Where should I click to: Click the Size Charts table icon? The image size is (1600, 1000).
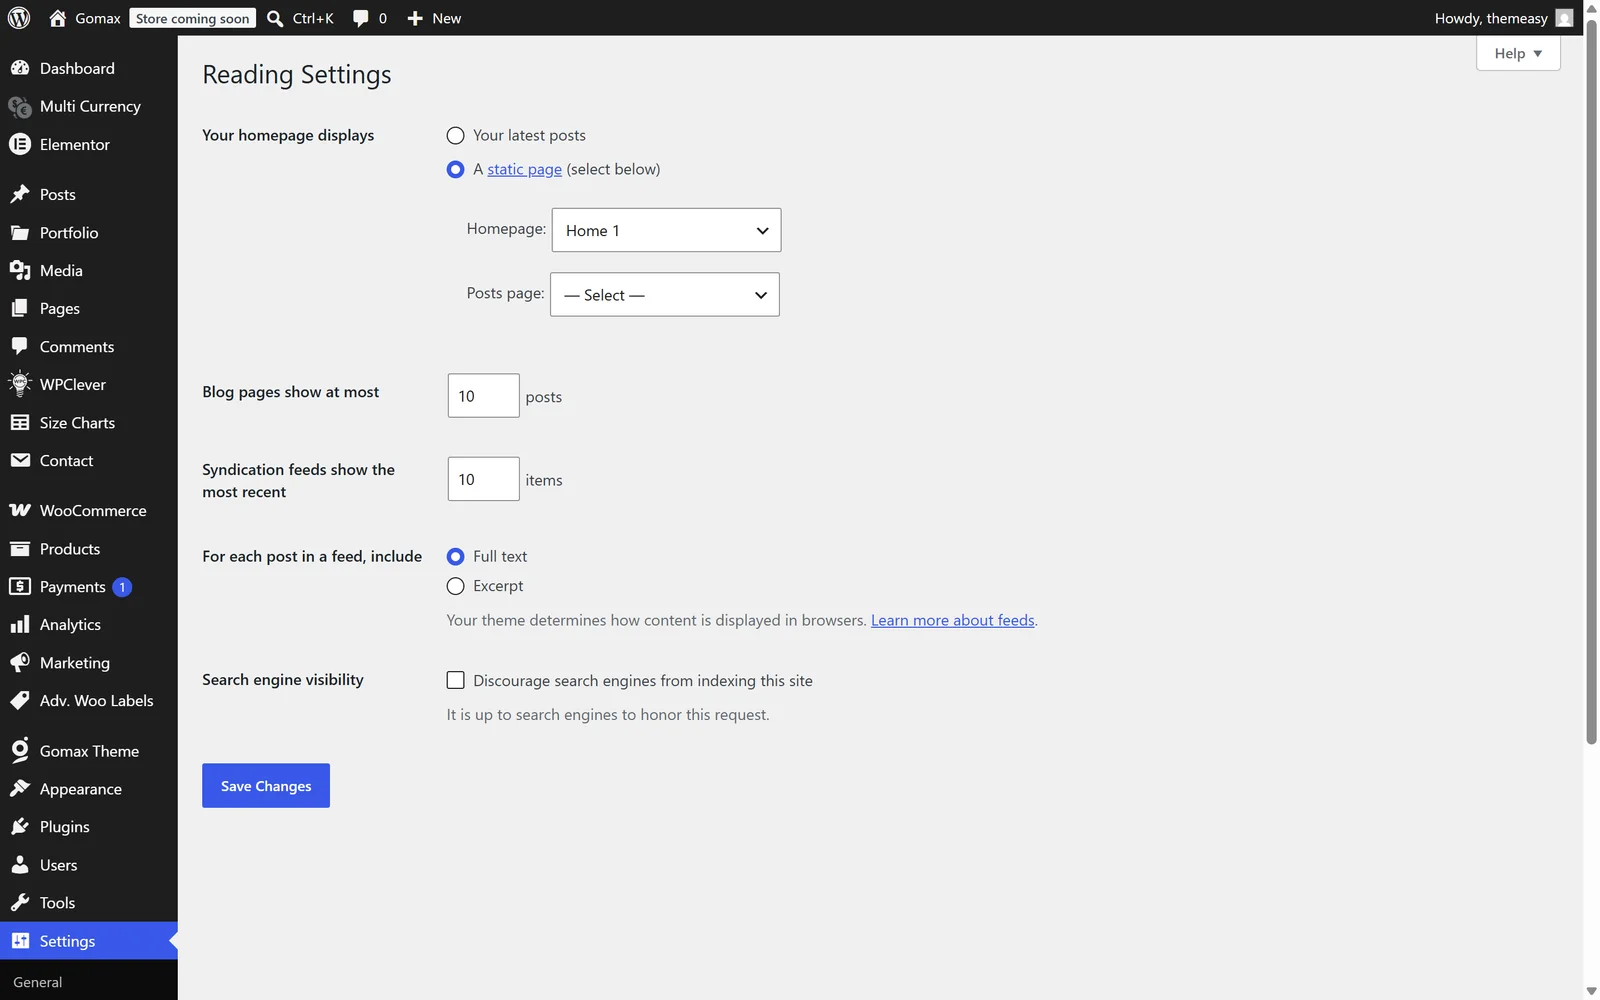(20, 422)
